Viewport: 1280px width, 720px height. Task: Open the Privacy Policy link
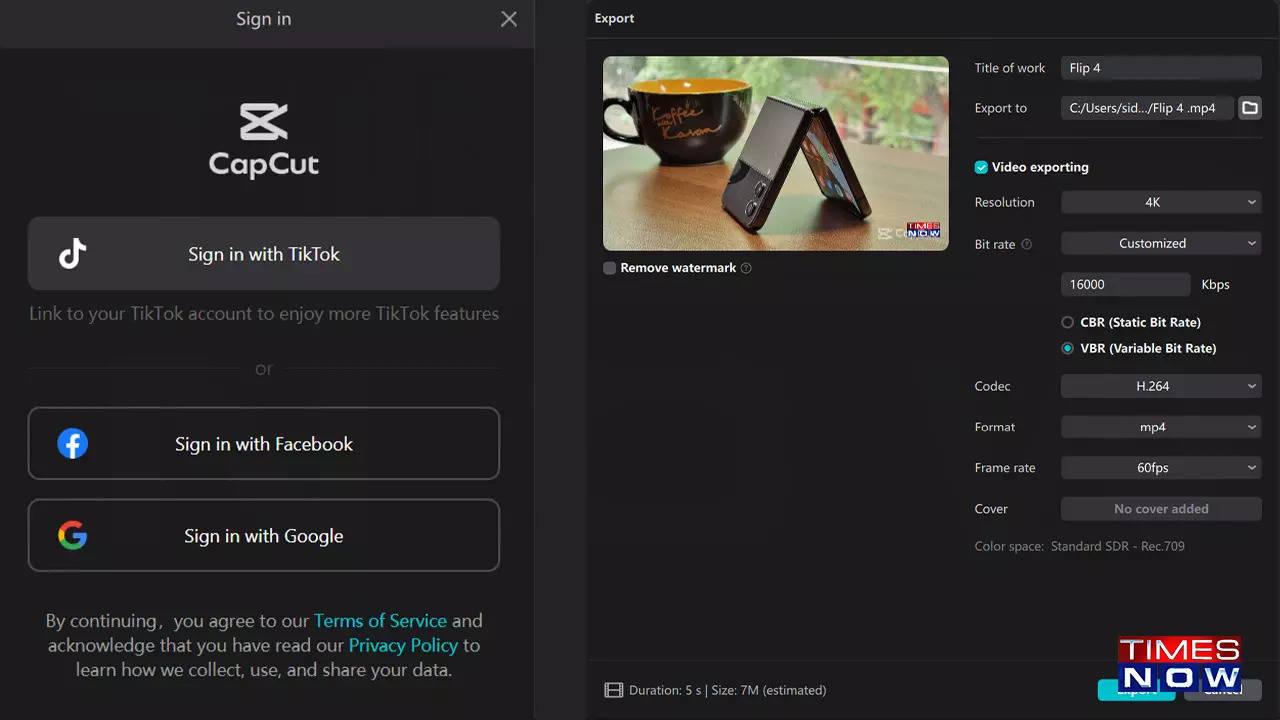[403, 646]
